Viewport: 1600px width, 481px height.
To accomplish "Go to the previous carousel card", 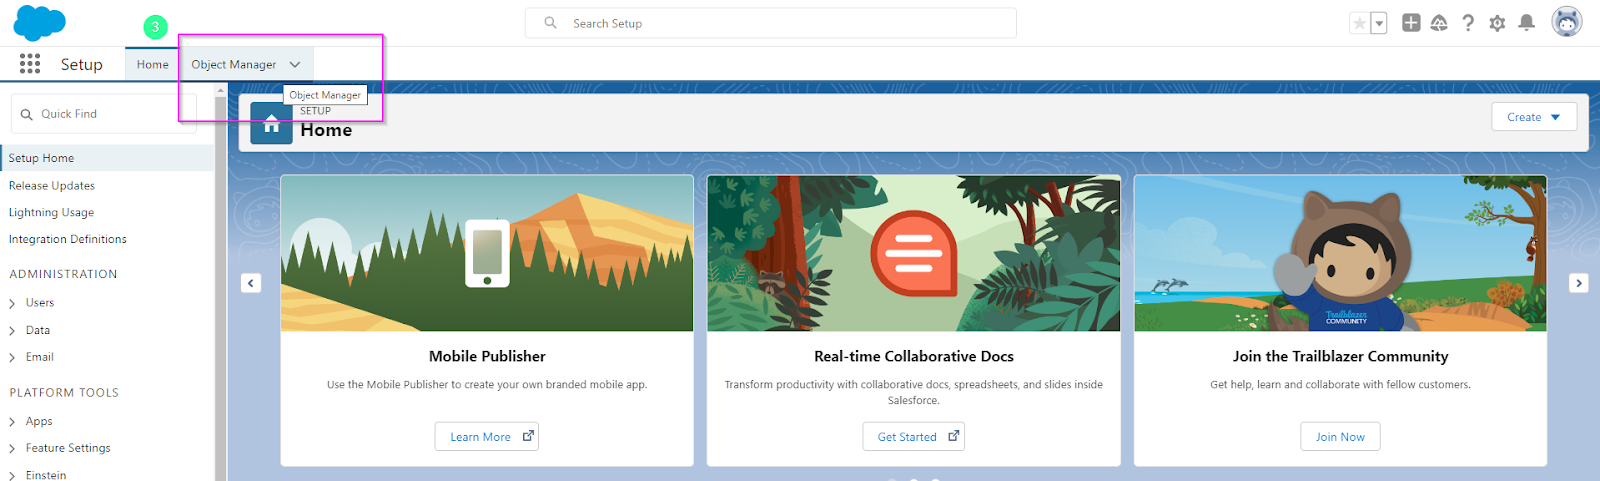I will pos(251,283).
